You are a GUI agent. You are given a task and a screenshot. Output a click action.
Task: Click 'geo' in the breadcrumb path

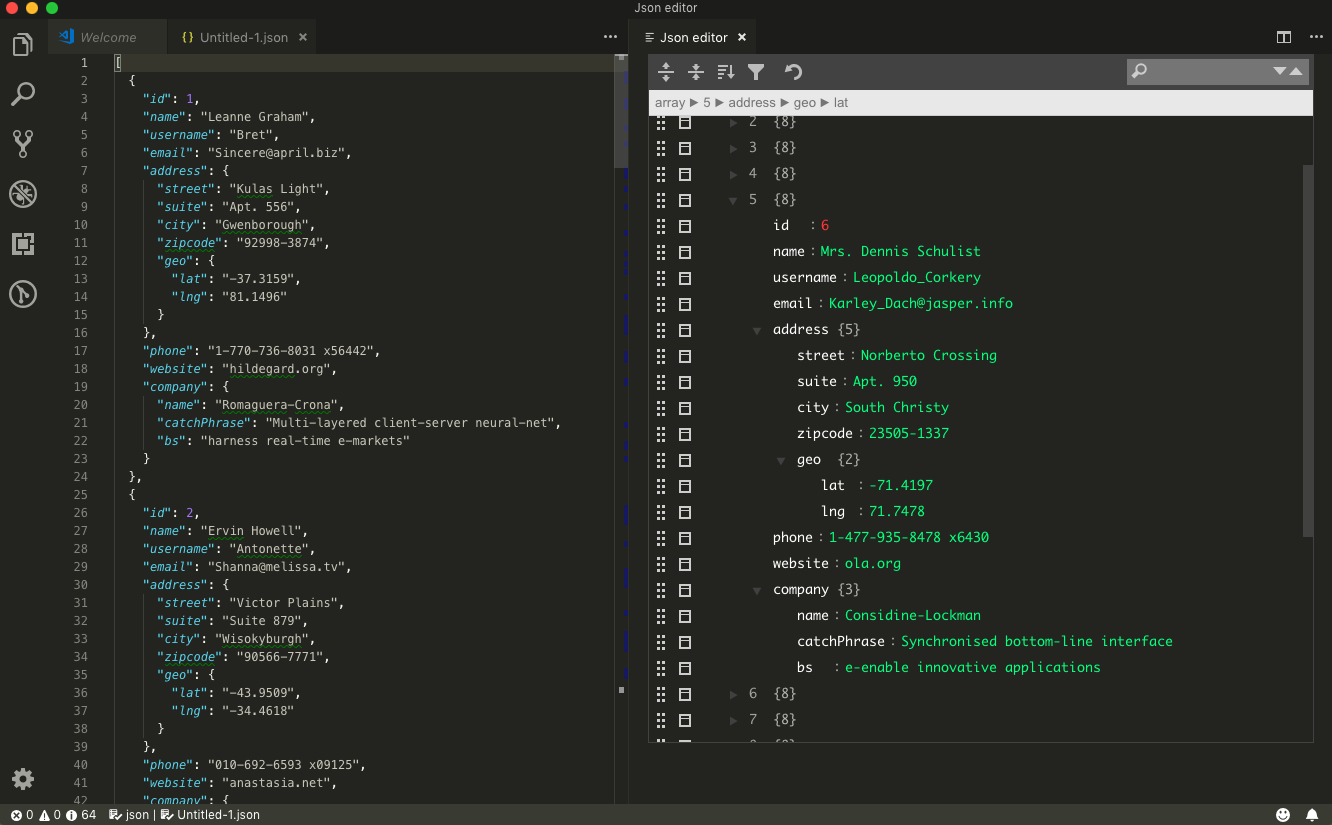(805, 102)
